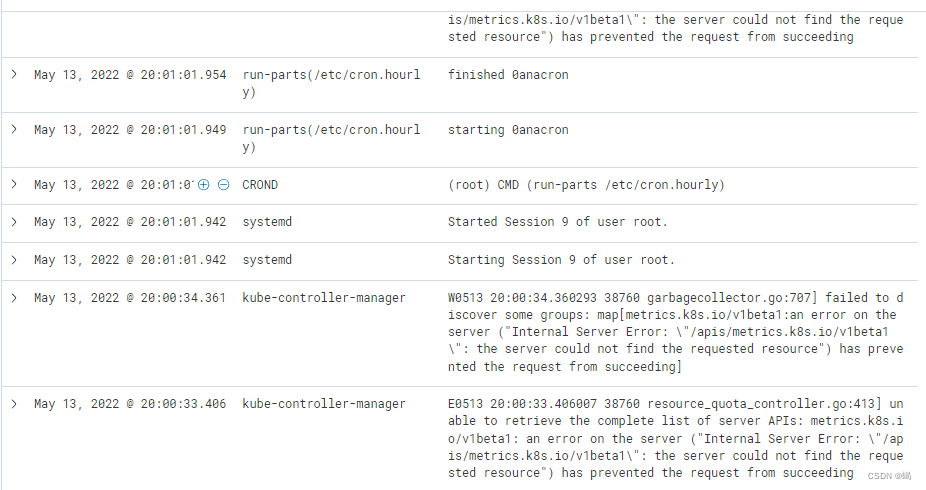
Task: Click the garbagecollector.go:707 warning message
Action: tap(675, 332)
